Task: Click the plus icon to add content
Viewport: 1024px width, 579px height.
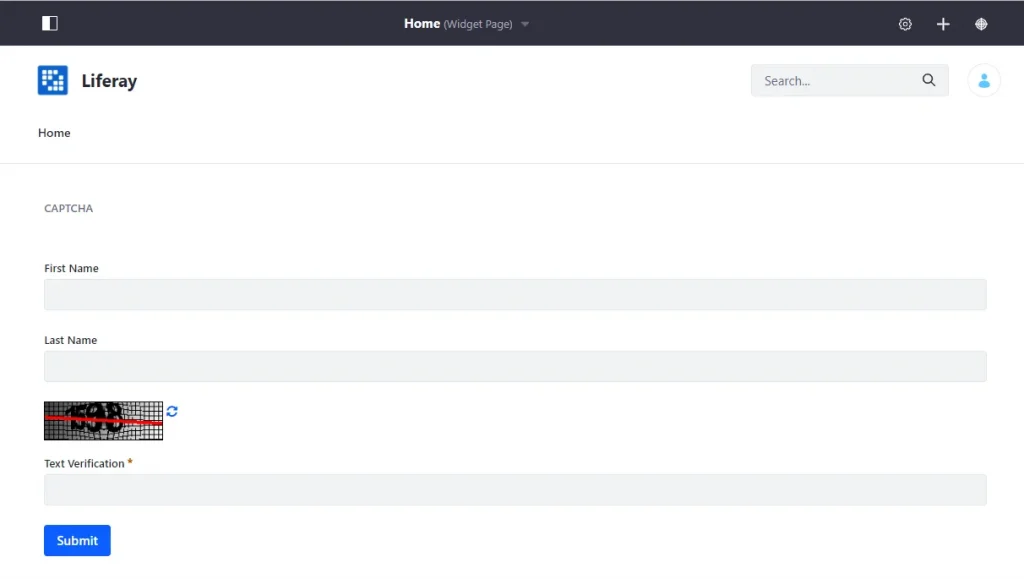Action: click(943, 23)
